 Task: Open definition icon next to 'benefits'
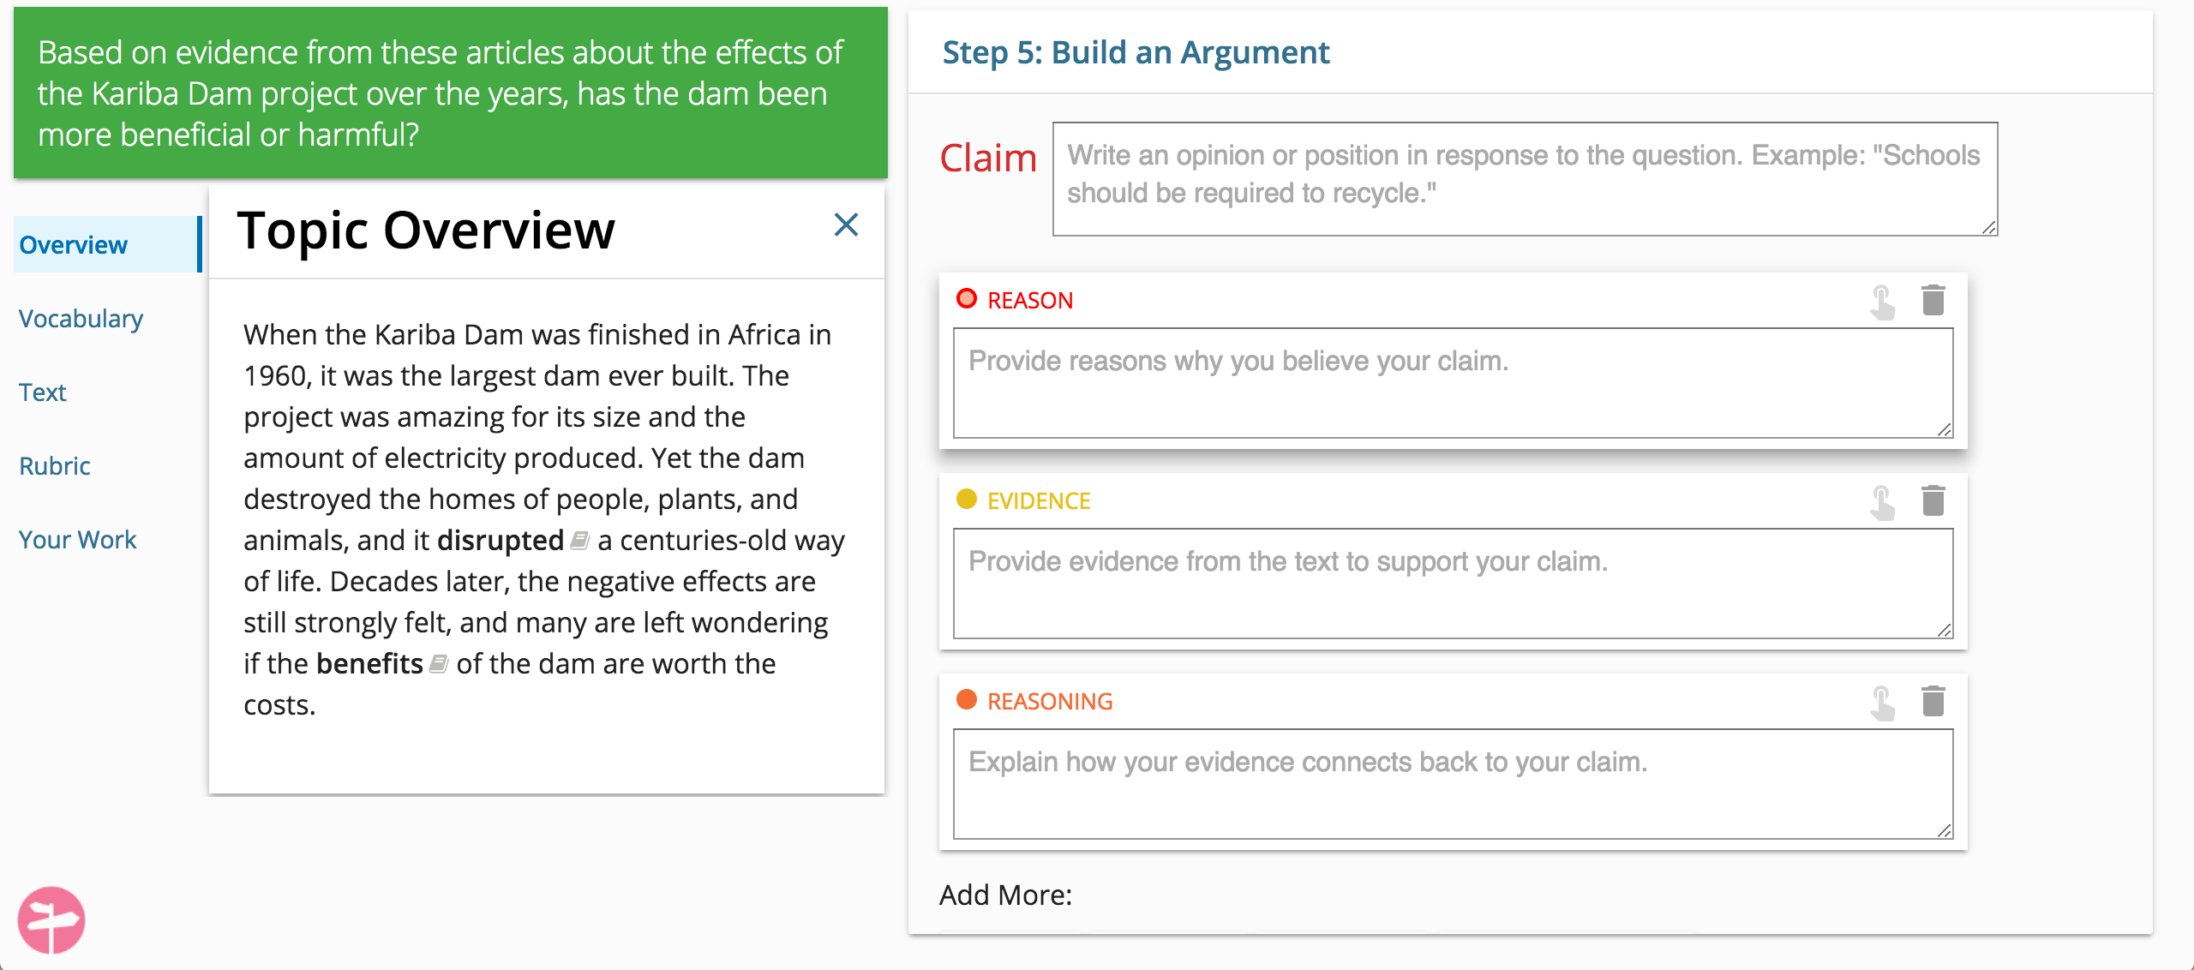click(438, 664)
